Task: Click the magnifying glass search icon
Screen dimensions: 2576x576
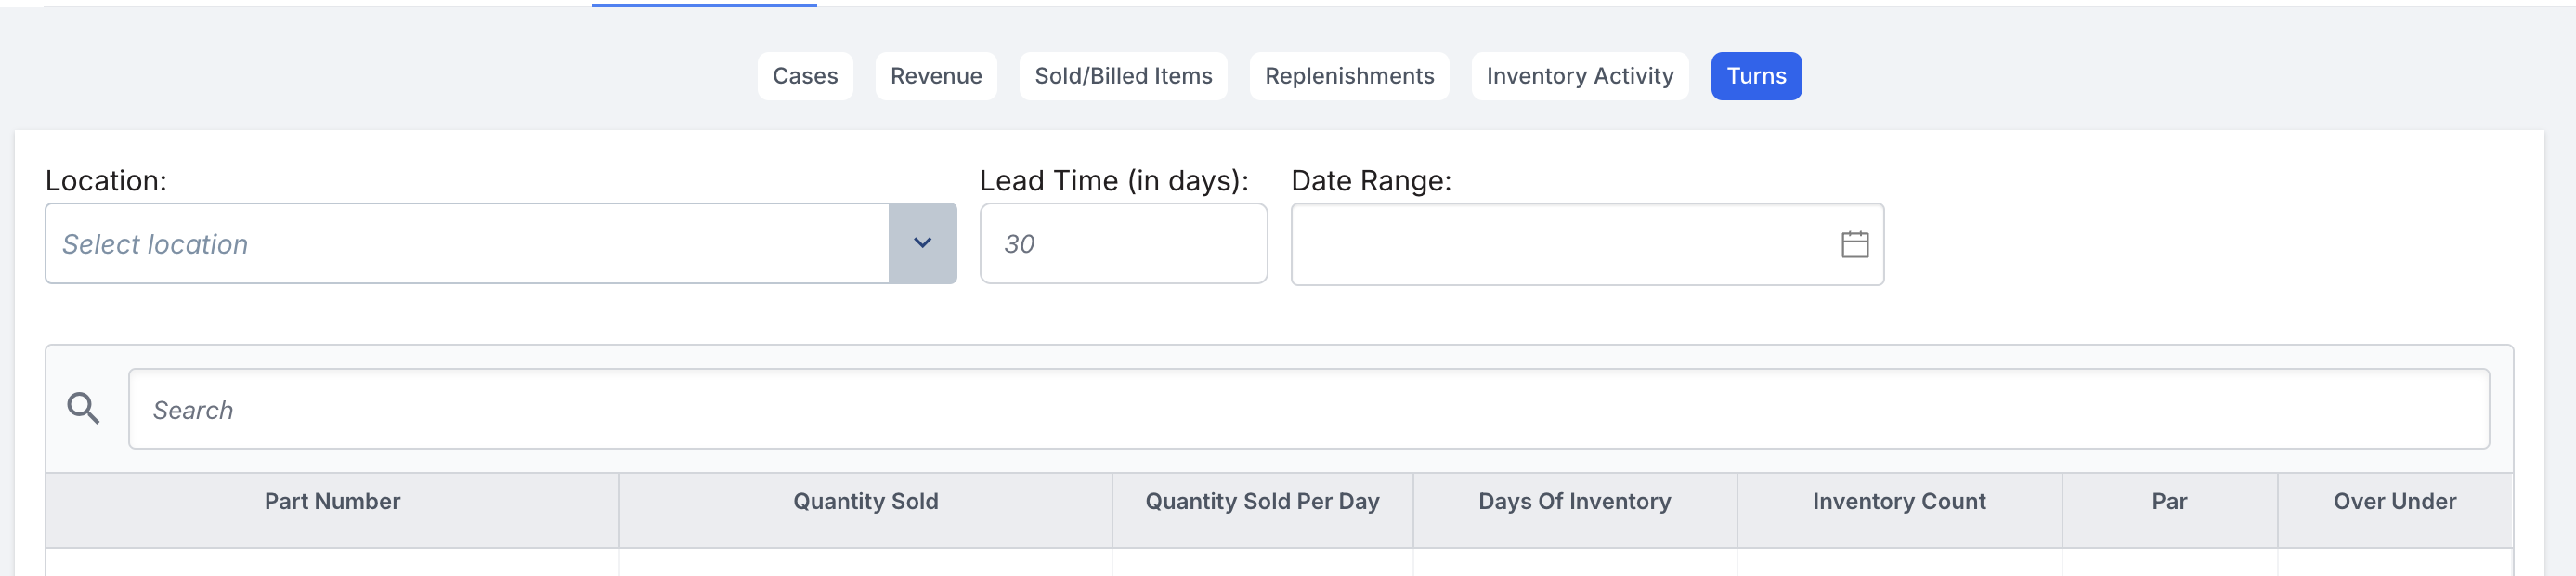Action: tap(83, 408)
